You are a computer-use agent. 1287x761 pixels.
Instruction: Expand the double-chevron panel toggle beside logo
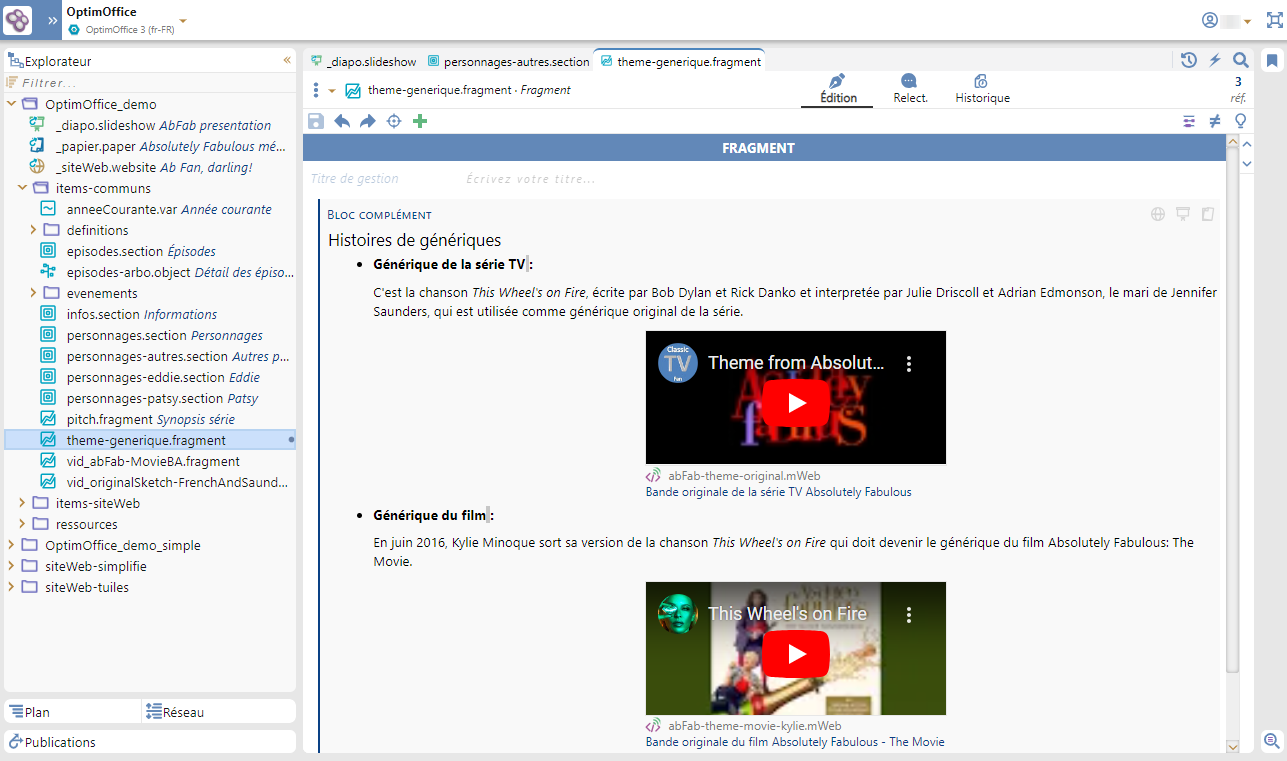click(x=53, y=21)
